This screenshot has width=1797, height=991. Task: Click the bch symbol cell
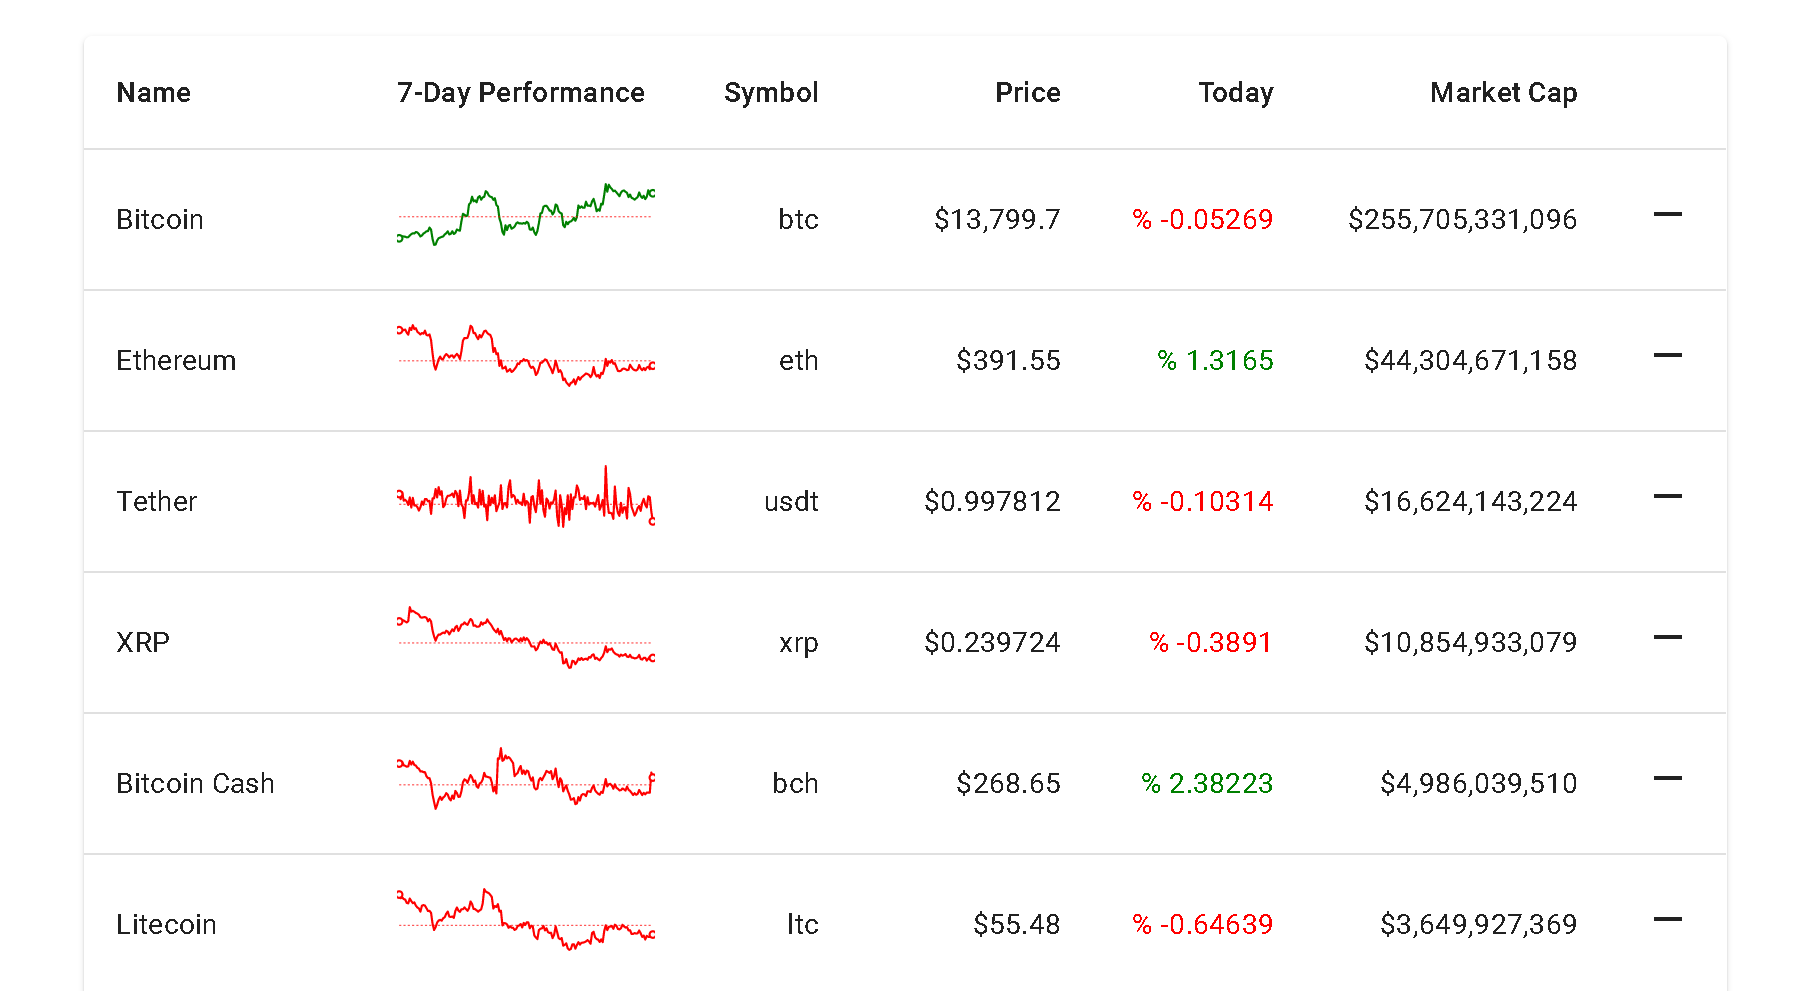point(795,784)
